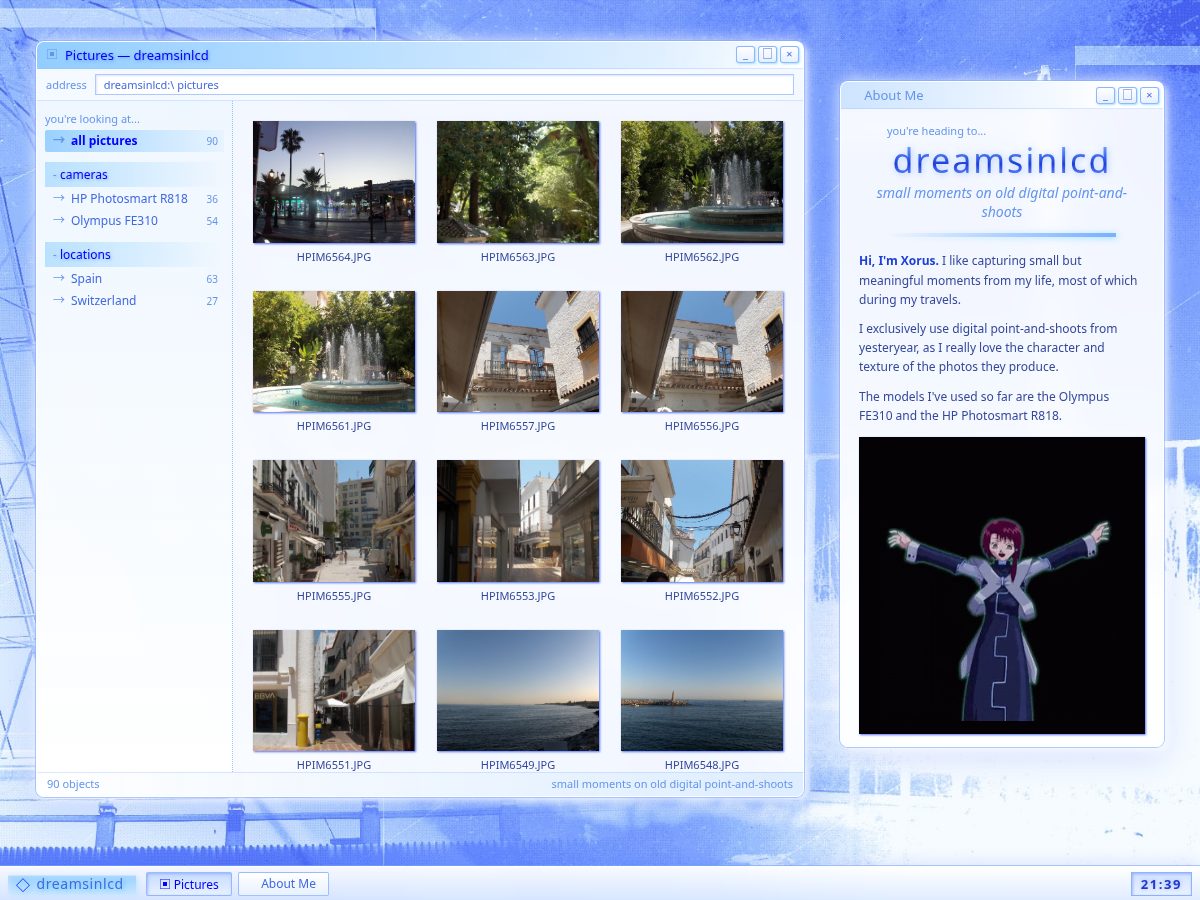Open thumbnail HPIM6551.JPG
The height and width of the screenshot is (900, 1200).
[x=334, y=691]
